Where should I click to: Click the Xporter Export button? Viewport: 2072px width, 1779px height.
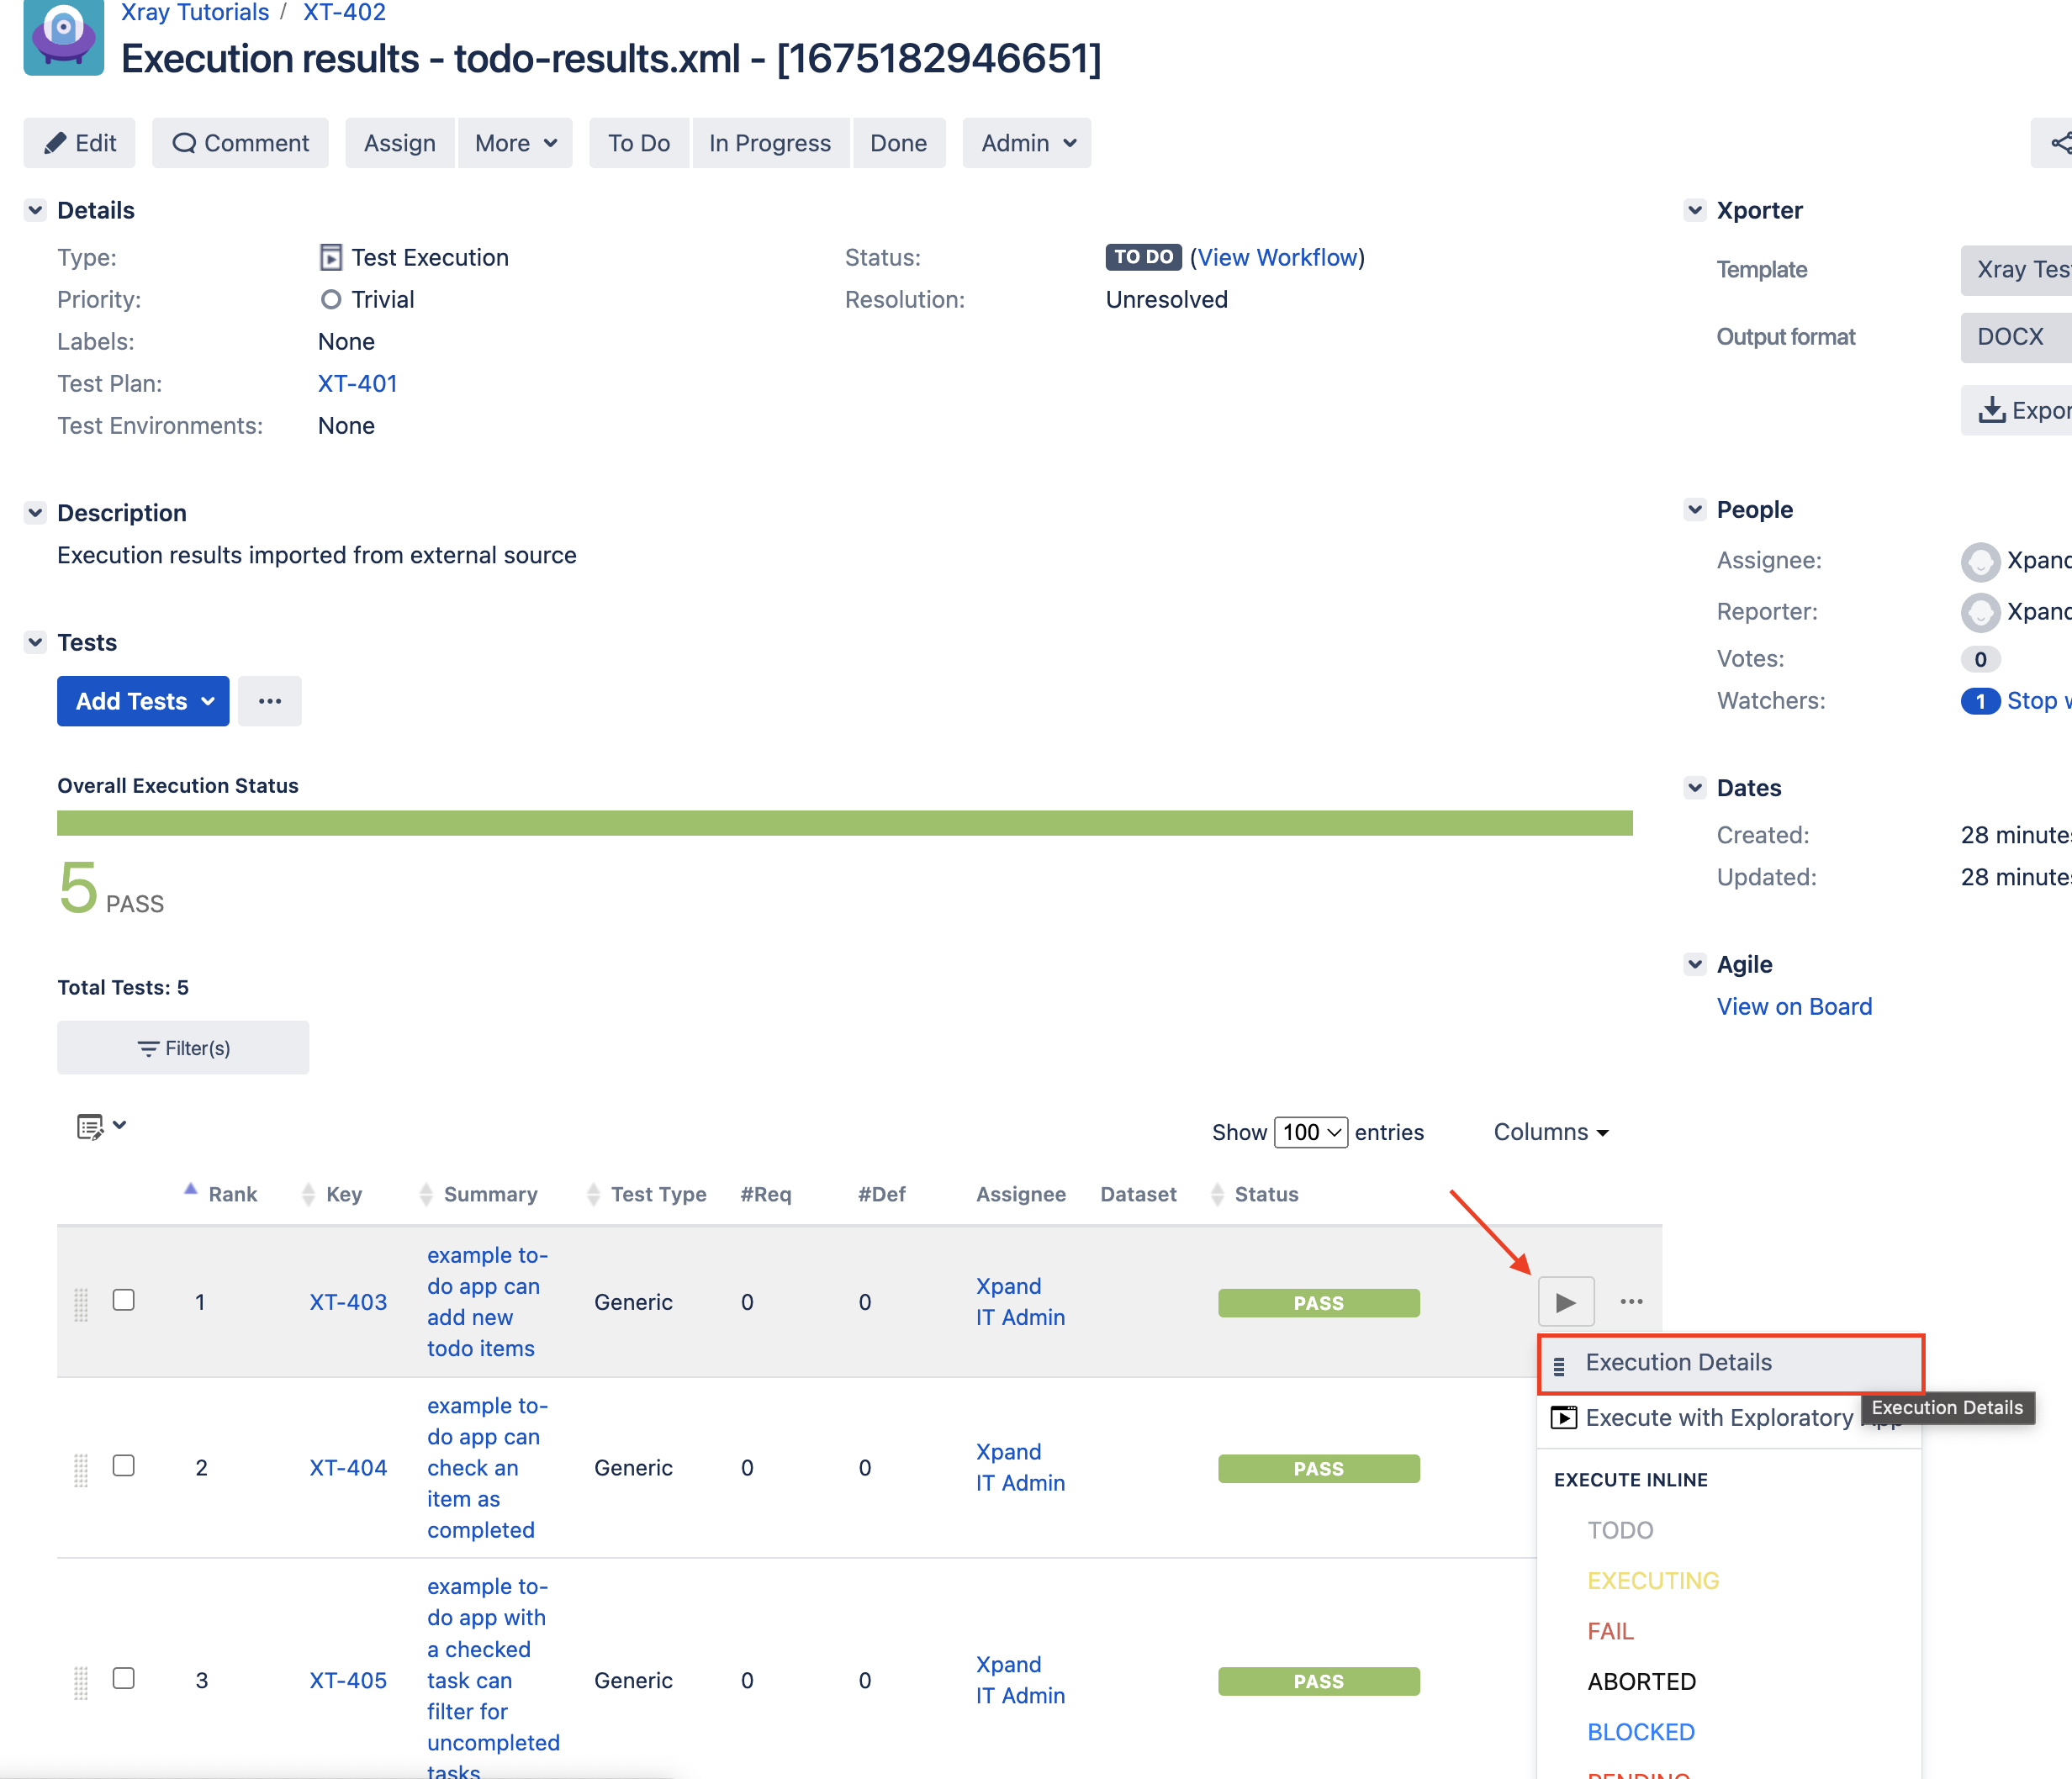pos(2016,410)
